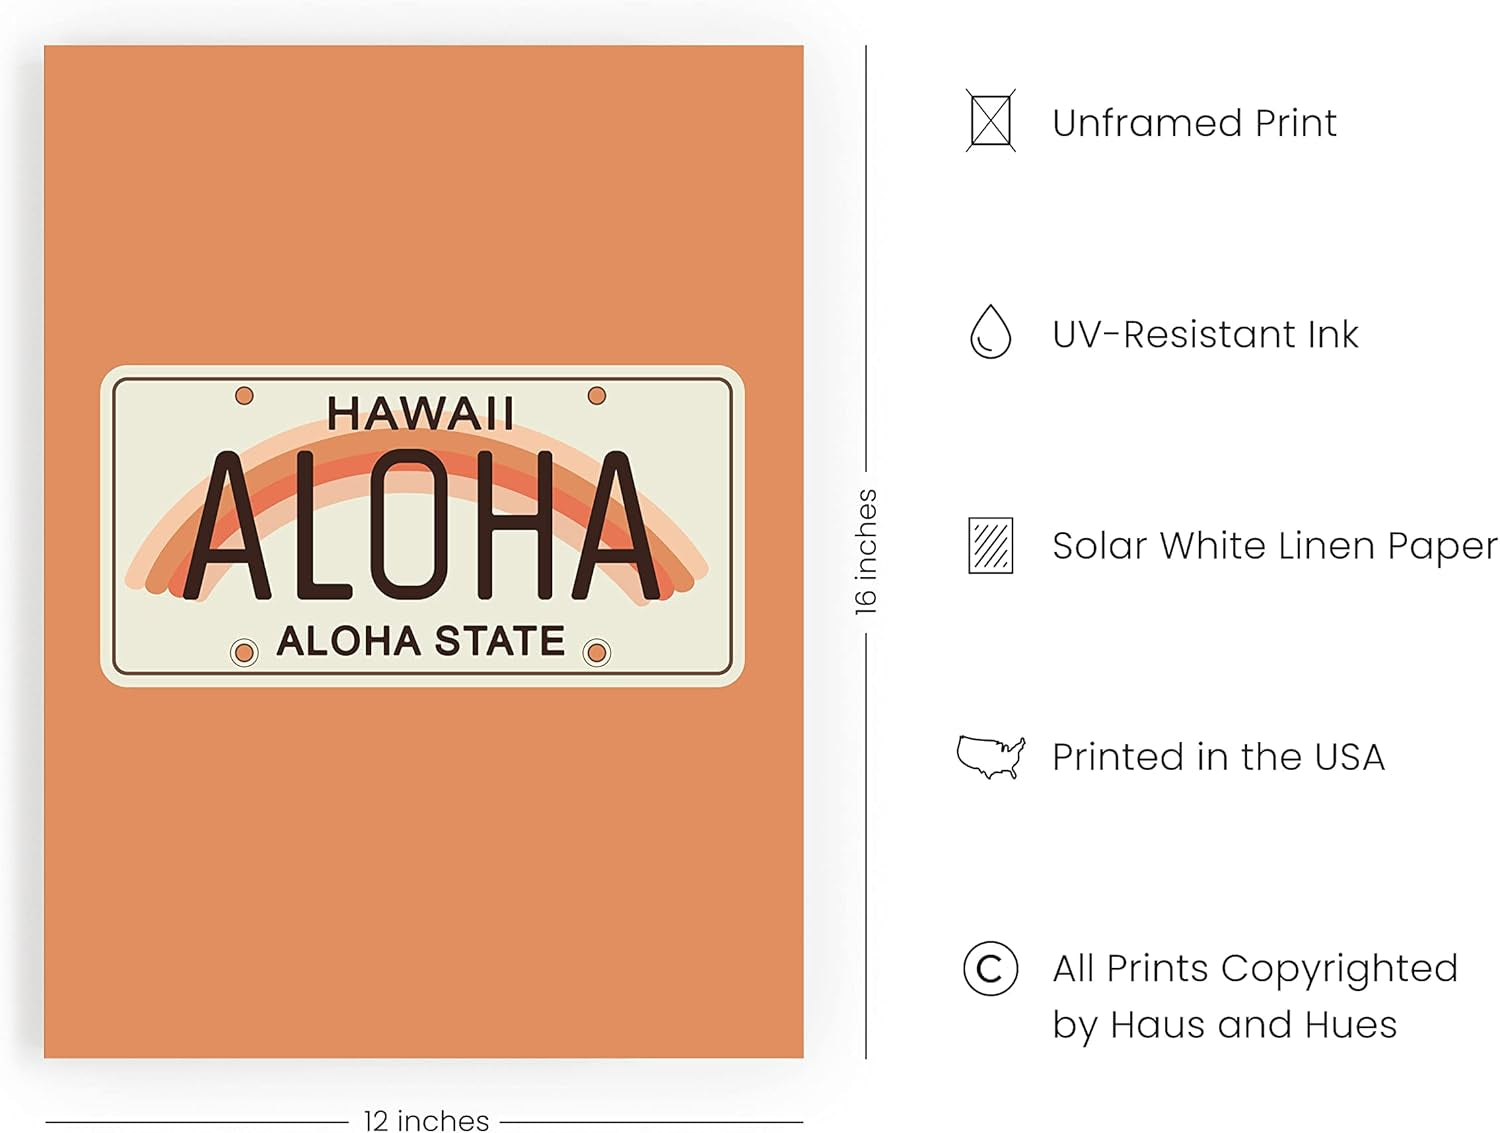Click the "Solar White Linen Paper" label
1500x1133 pixels.
1274,546
